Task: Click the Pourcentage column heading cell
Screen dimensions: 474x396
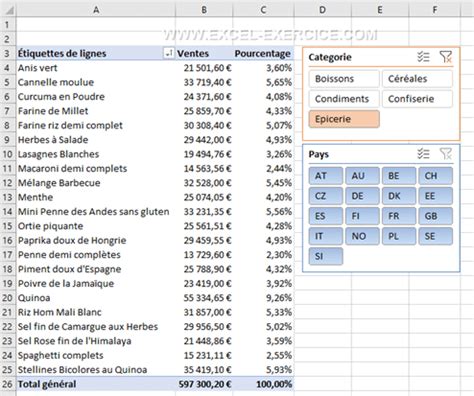Action: [263, 53]
